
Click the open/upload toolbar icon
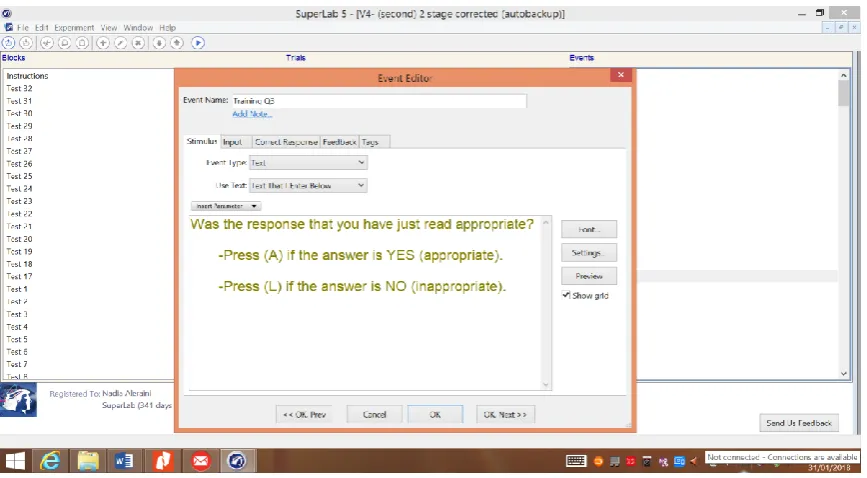pyautogui.click(x=8, y=43)
